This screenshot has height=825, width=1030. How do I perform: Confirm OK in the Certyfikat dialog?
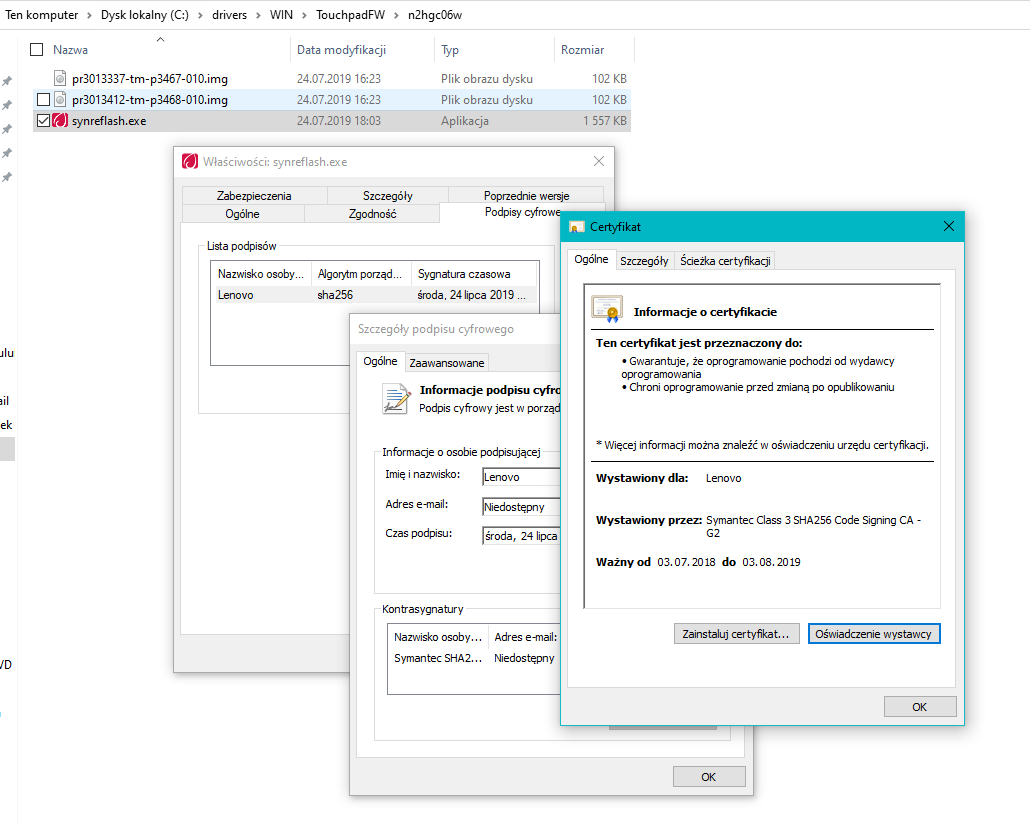pyautogui.click(x=920, y=707)
